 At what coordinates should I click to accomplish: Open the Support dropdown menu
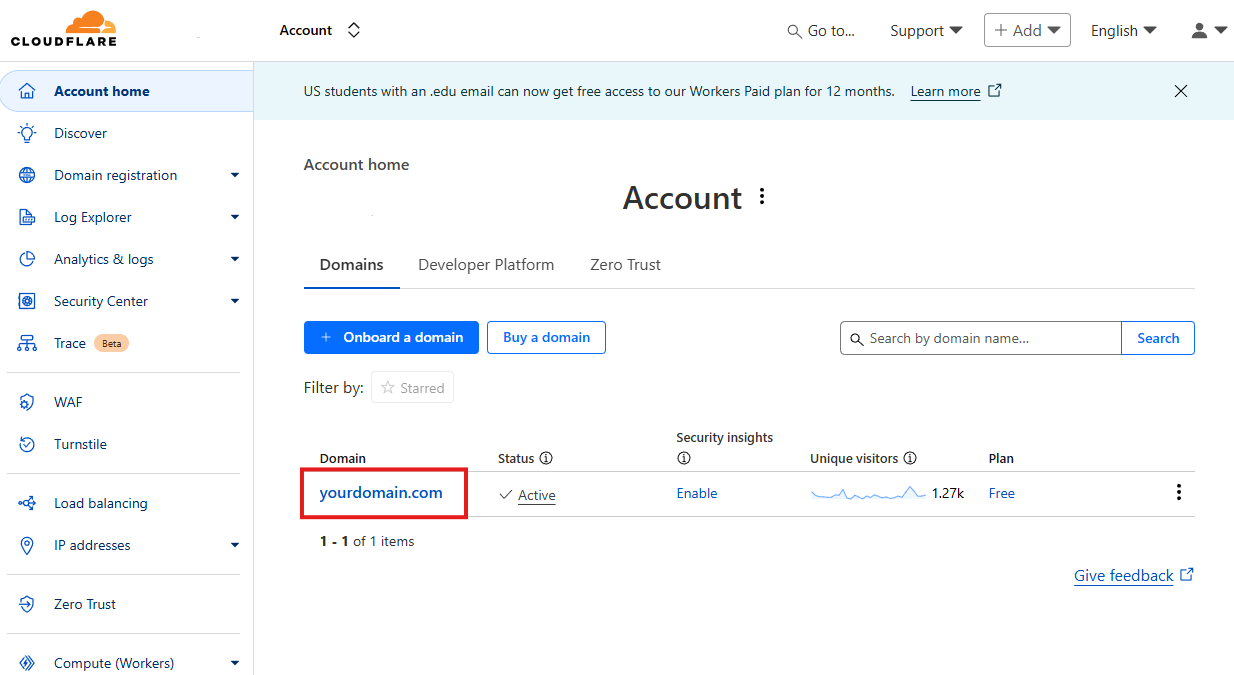point(926,31)
